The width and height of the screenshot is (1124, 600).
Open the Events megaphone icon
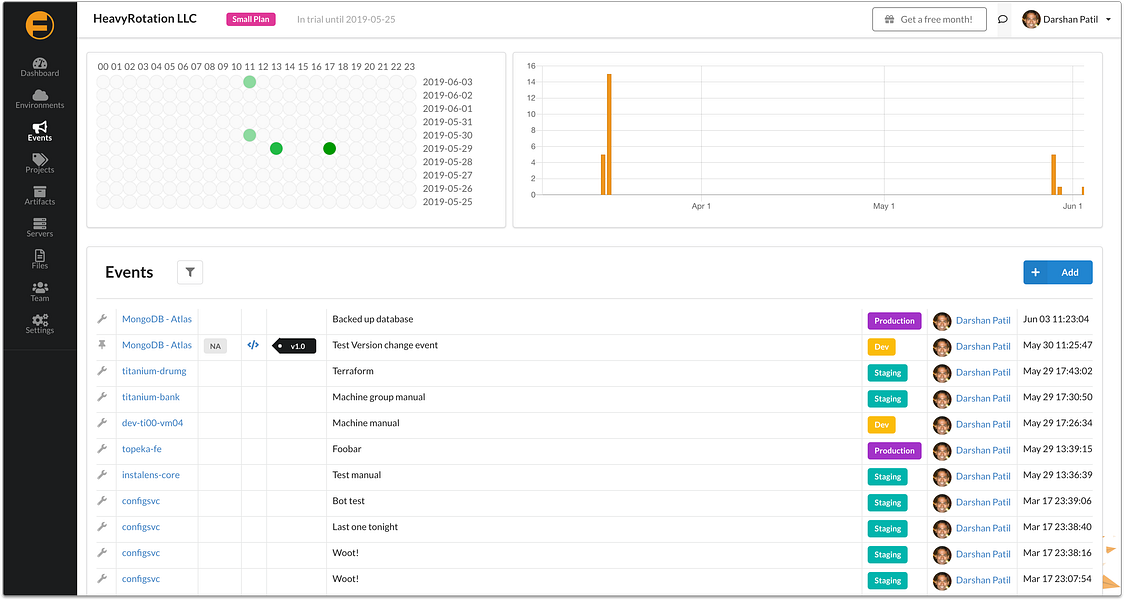(x=40, y=128)
